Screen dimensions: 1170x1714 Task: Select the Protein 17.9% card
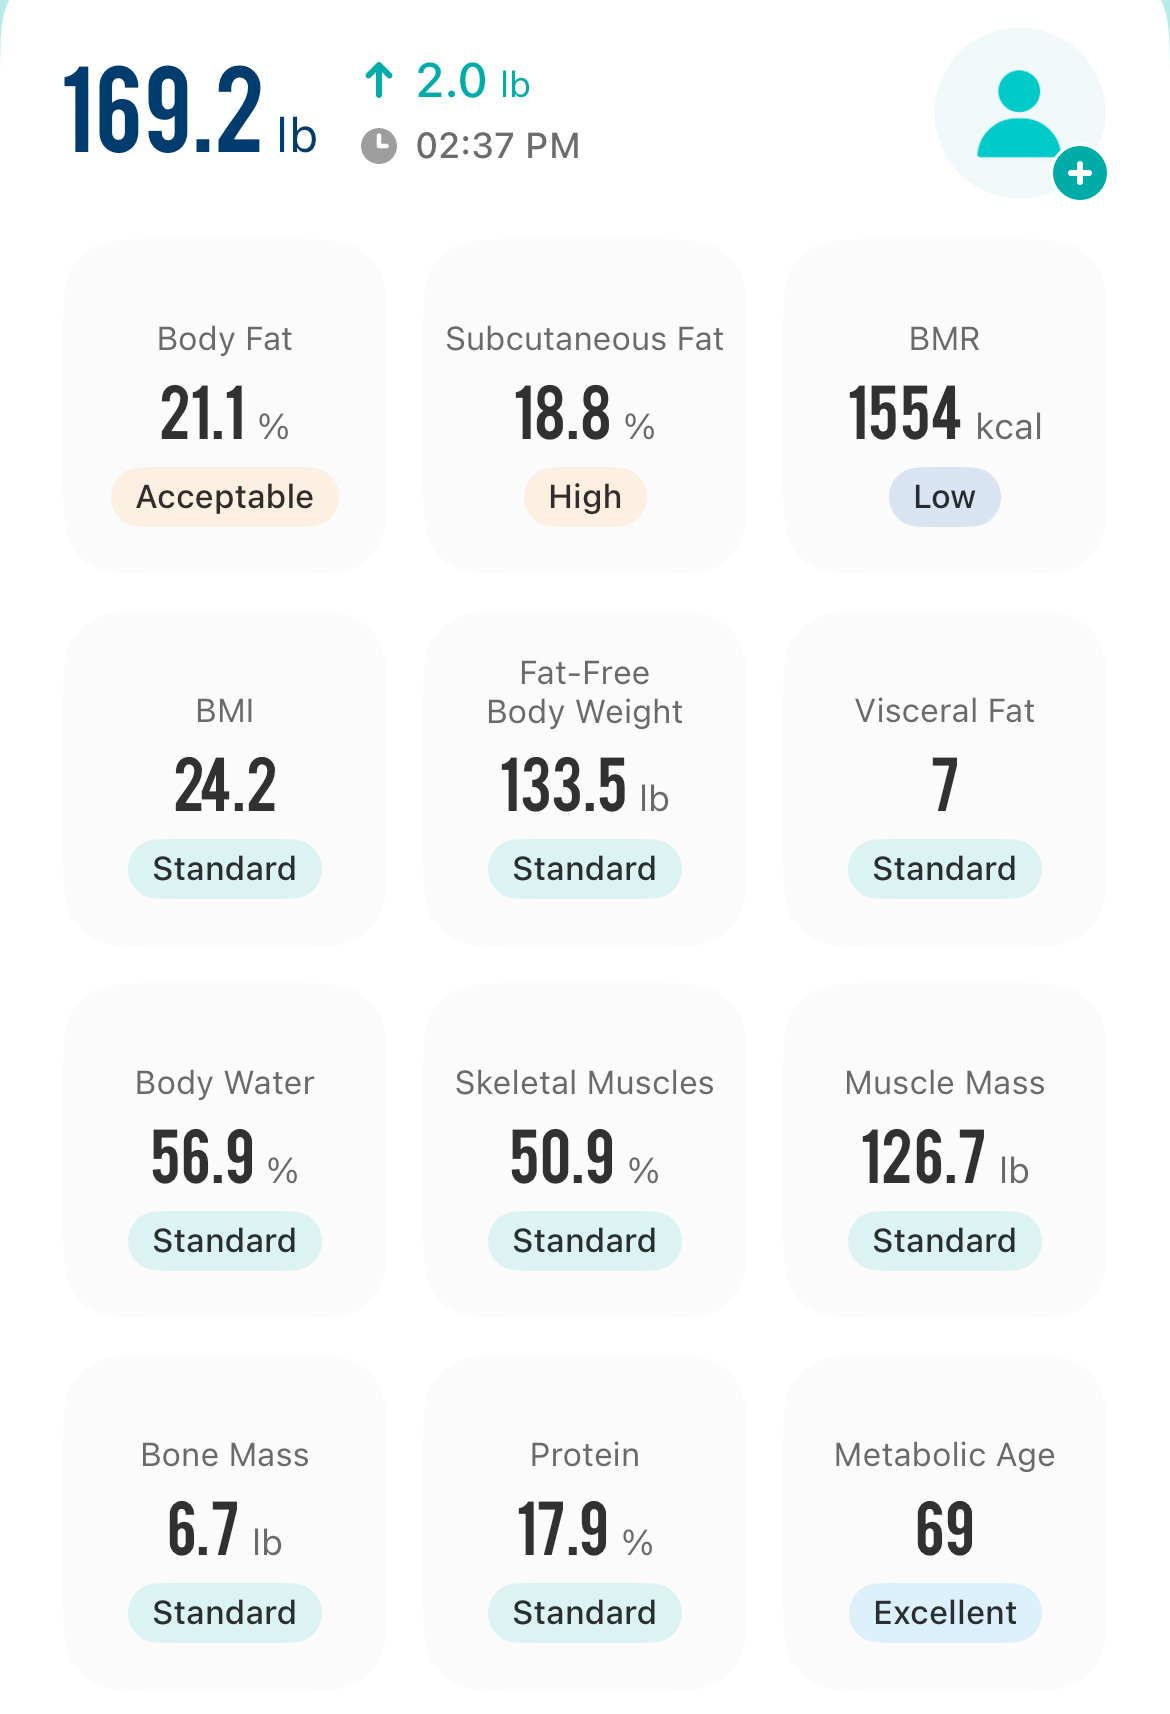585,1522
